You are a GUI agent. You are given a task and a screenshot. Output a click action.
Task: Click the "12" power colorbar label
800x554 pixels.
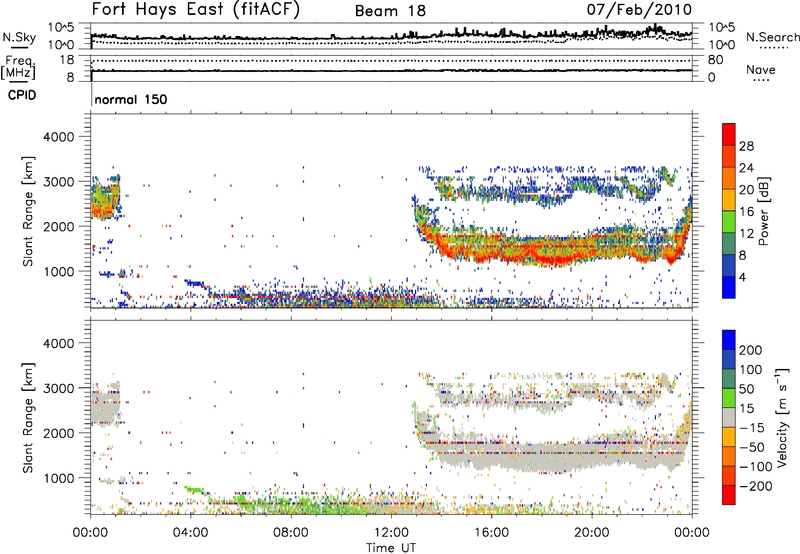click(746, 234)
